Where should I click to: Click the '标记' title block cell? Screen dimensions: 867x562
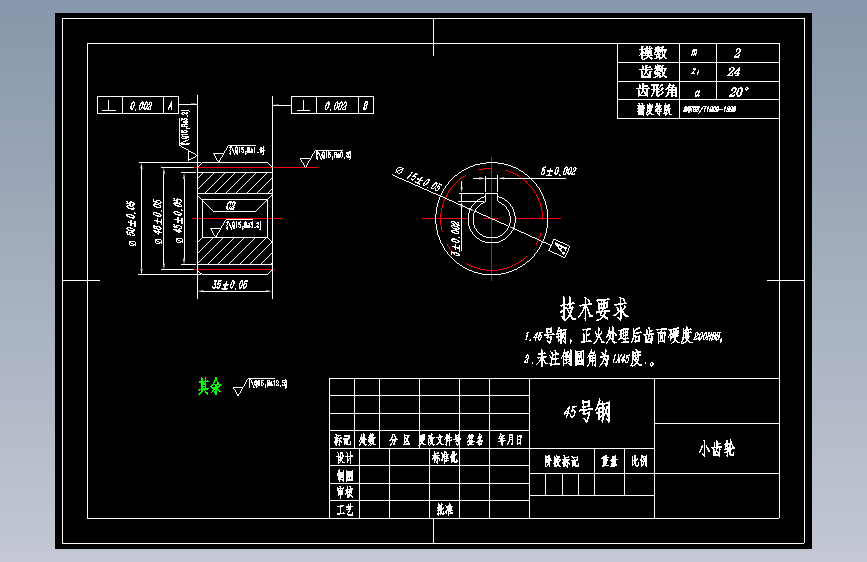point(342,440)
